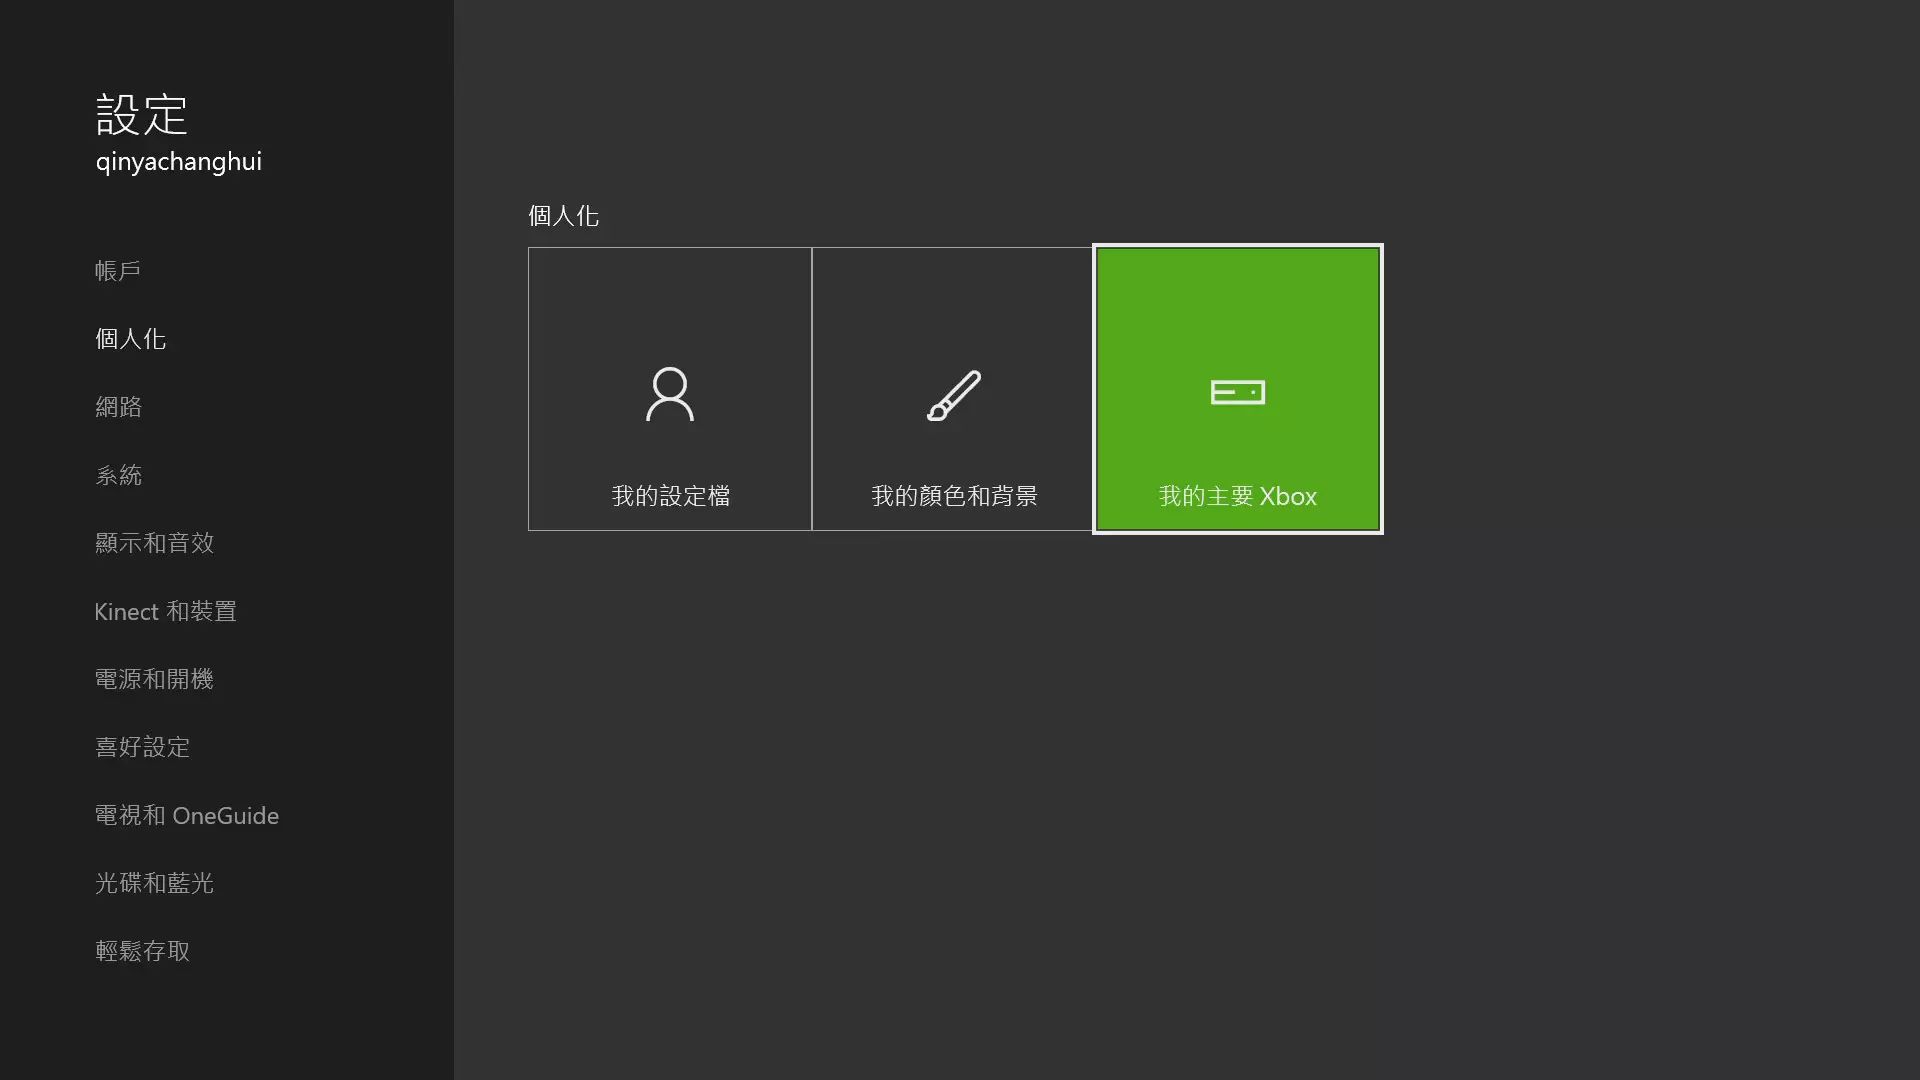
Task: Select Kinect 和裝置 settings
Action: point(166,611)
